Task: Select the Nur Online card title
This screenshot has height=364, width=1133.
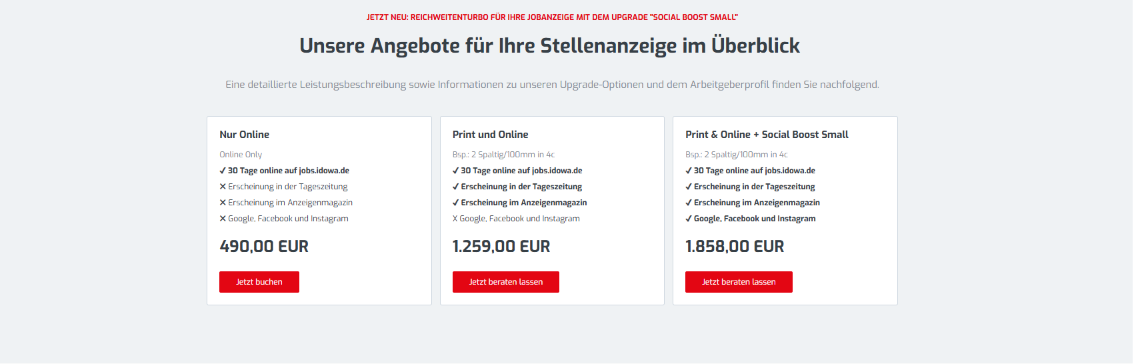Action: pyautogui.click(x=244, y=134)
